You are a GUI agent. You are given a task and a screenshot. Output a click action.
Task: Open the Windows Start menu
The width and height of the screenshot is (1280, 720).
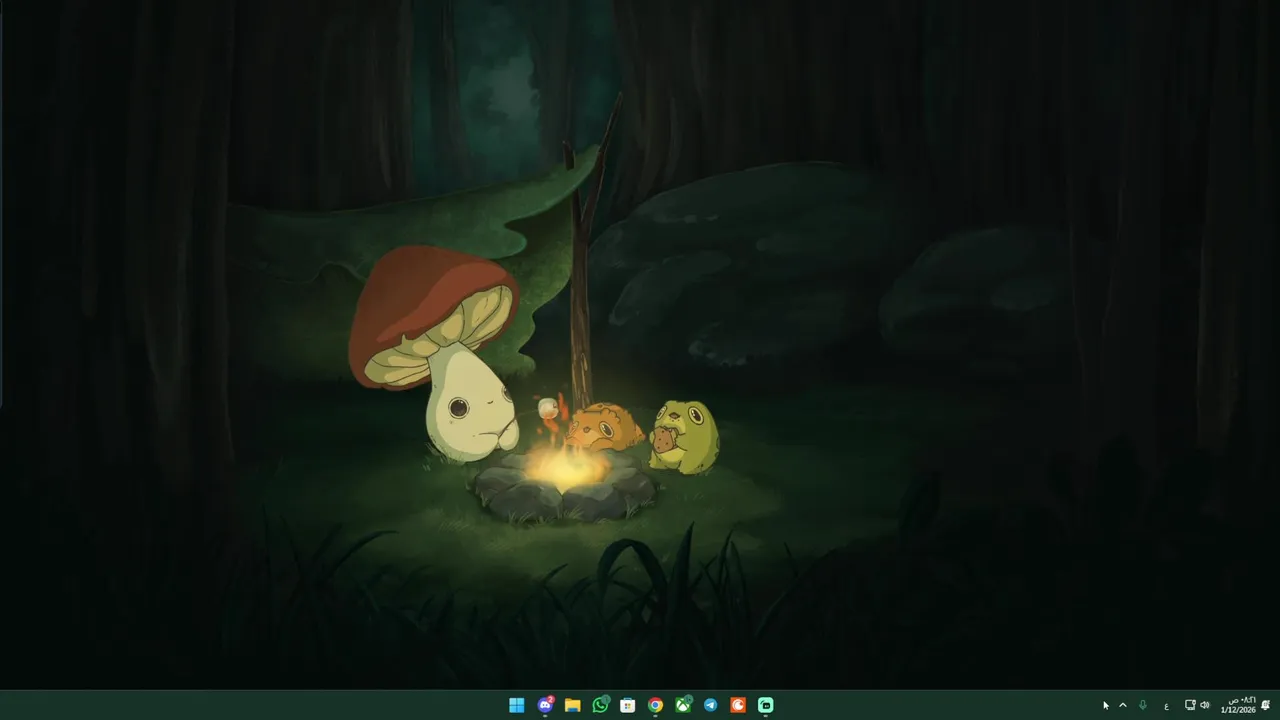coord(517,705)
